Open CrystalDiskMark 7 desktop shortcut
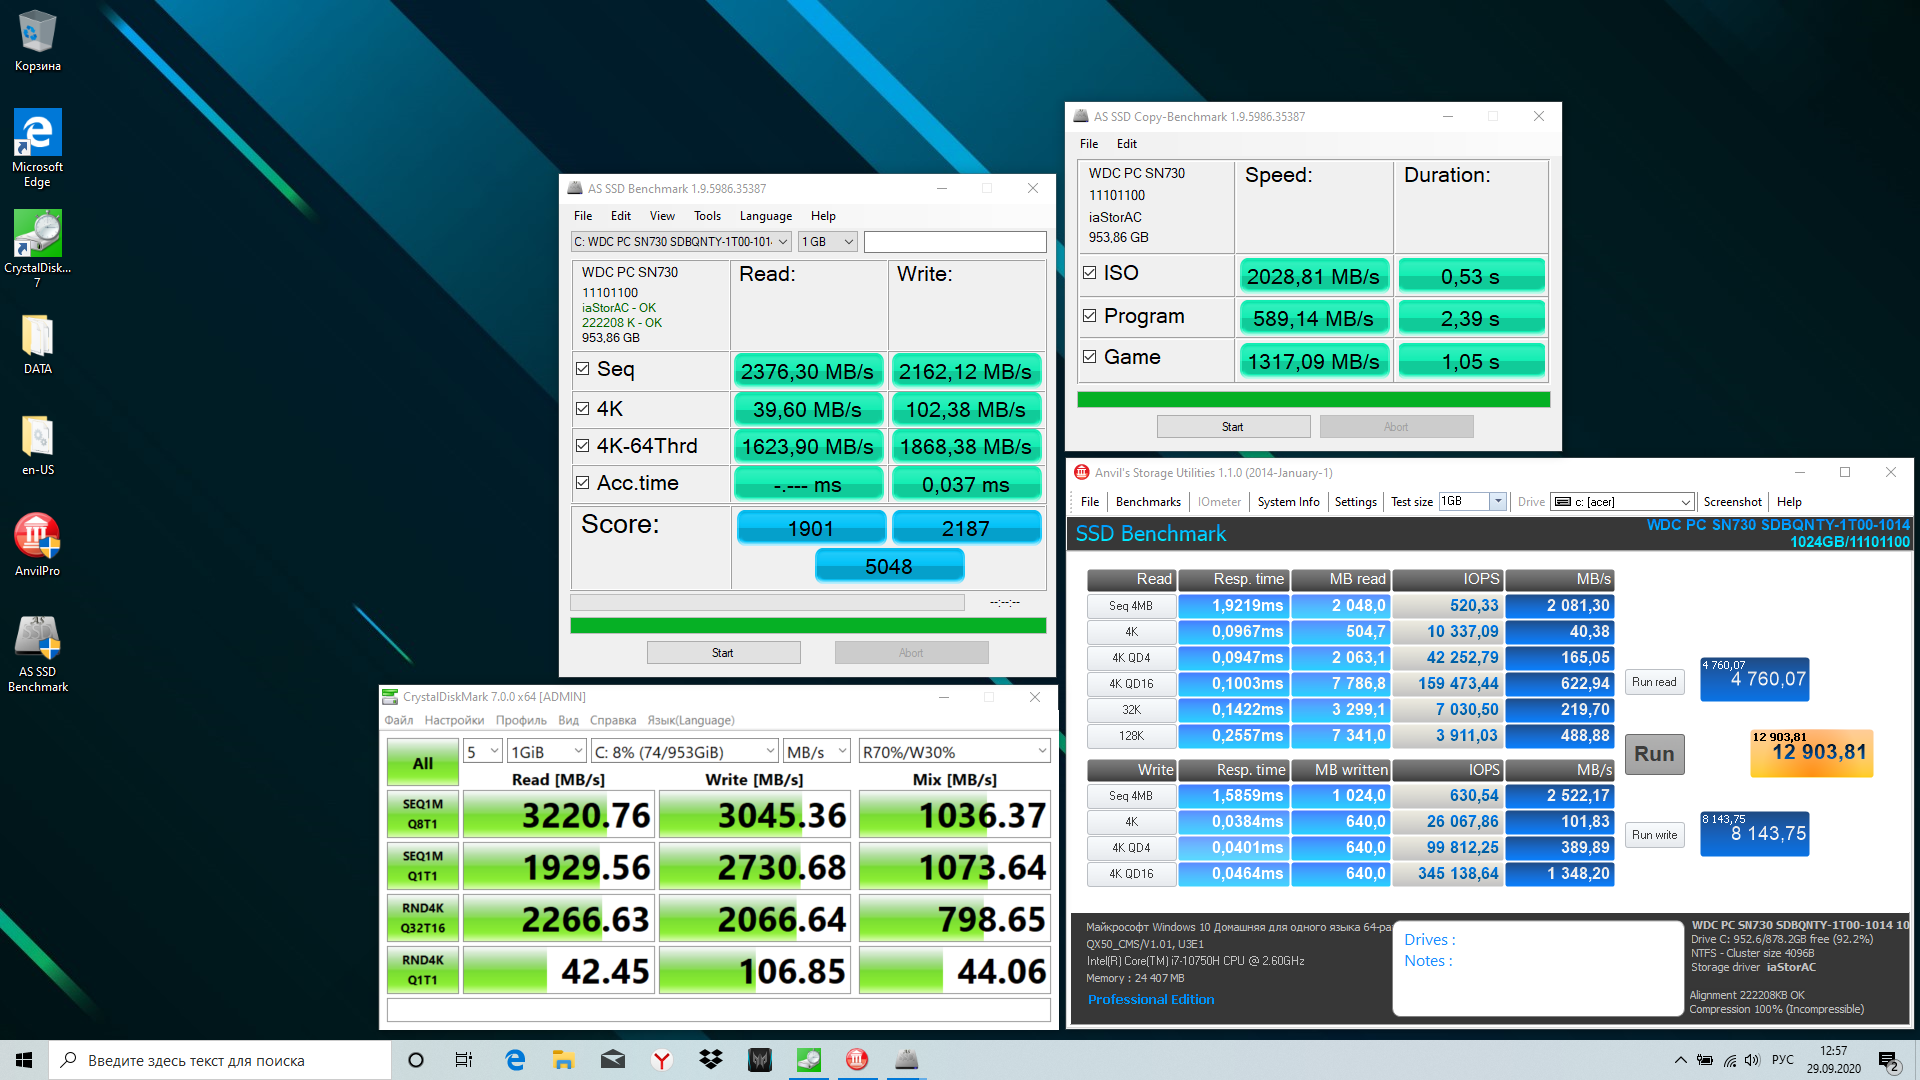This screenshot has height=1080, width=1920. pos(38,249)
